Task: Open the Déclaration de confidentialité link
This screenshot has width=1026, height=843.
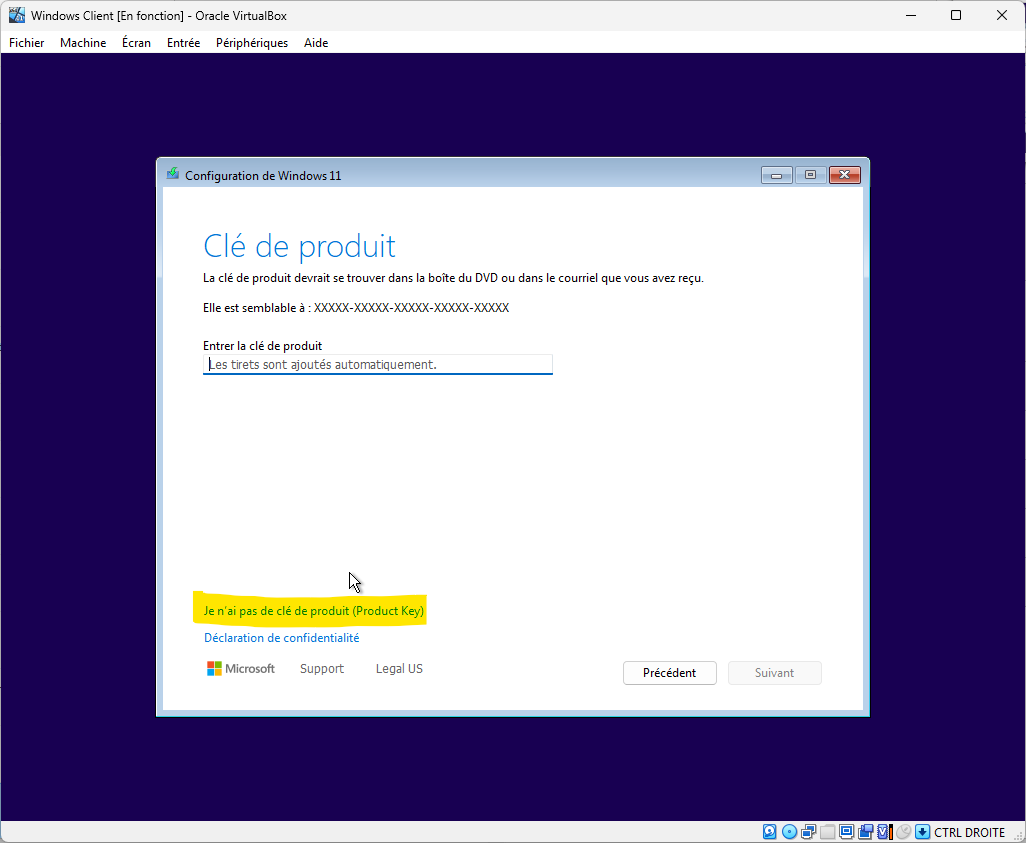Action: click(x=281, y=637)
